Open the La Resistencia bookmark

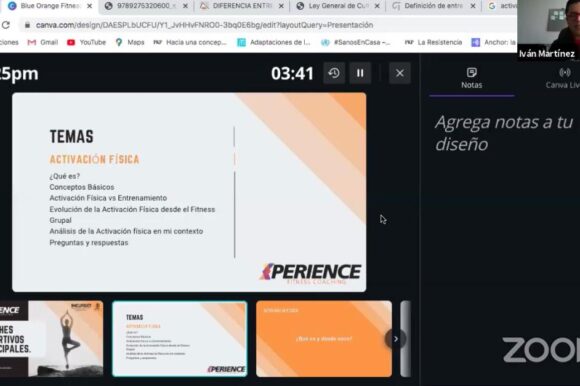(x=434, y=43)
